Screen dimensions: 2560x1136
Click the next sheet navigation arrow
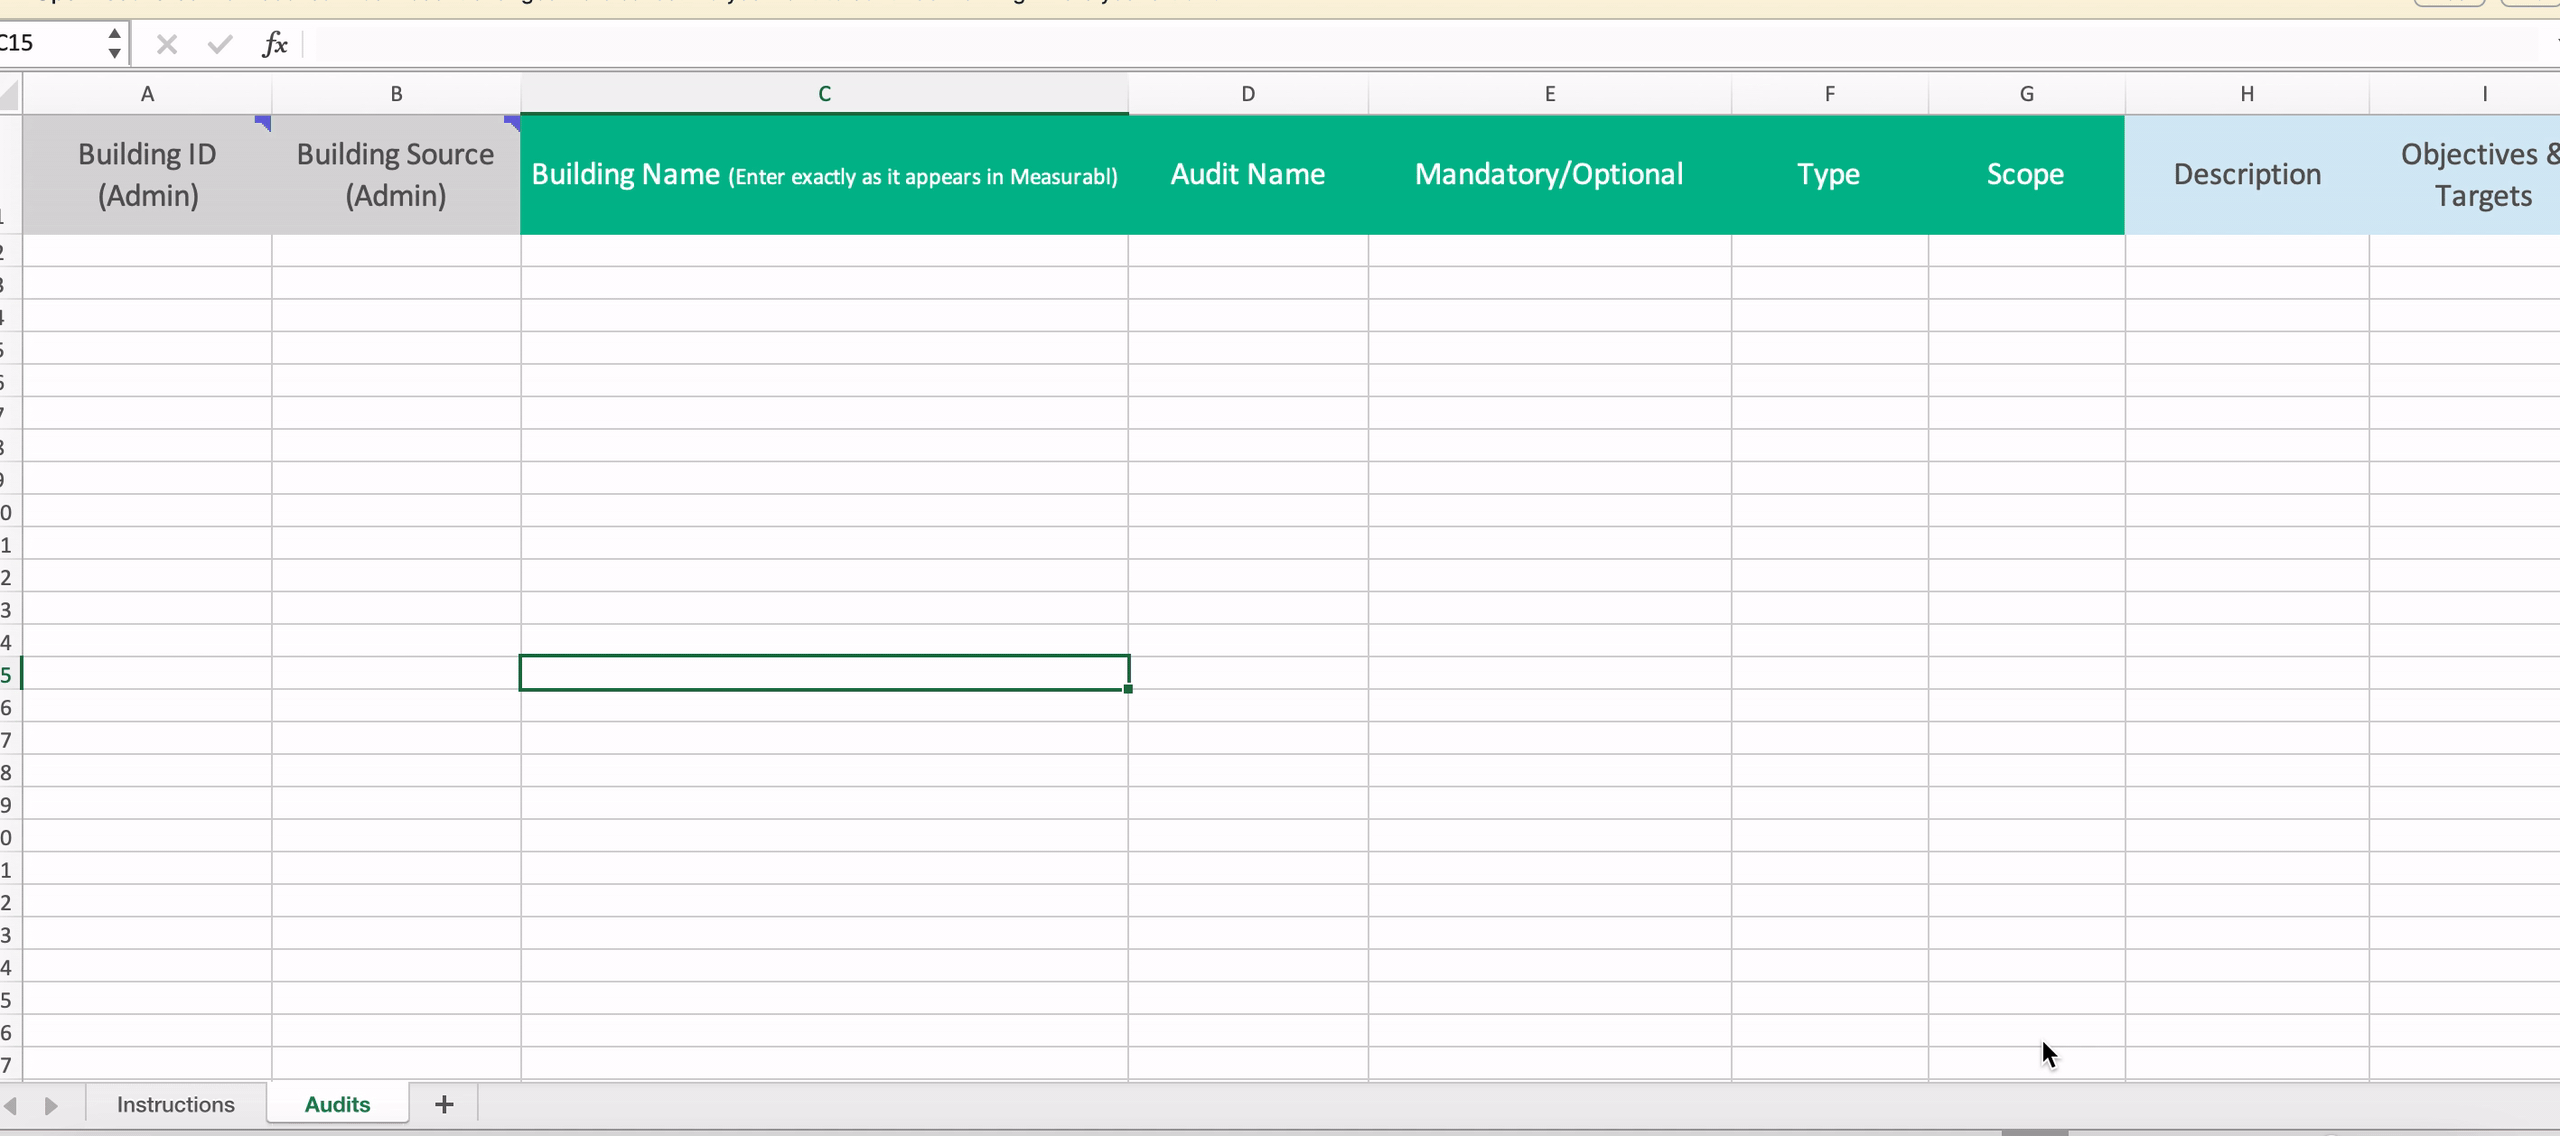coord(51,1105)
